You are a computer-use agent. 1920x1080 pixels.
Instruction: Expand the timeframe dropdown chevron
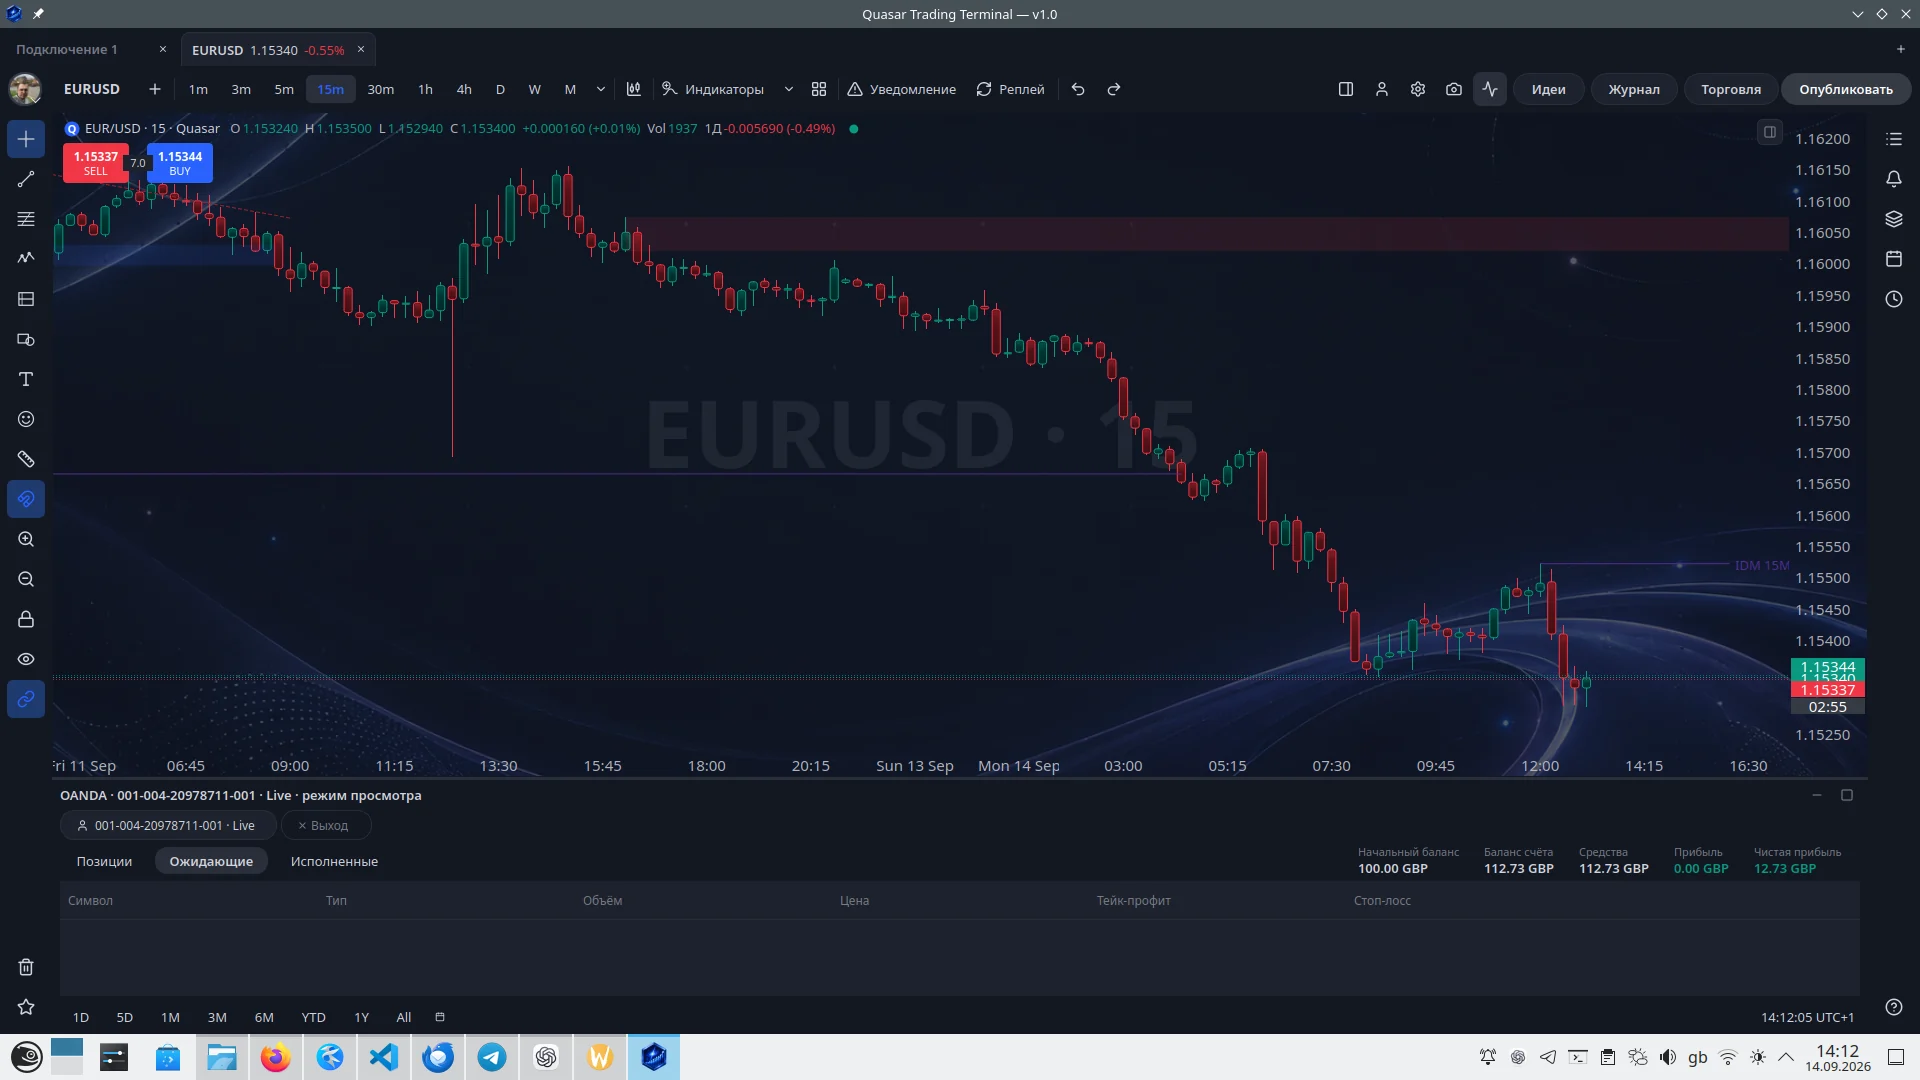coord(601,89)
